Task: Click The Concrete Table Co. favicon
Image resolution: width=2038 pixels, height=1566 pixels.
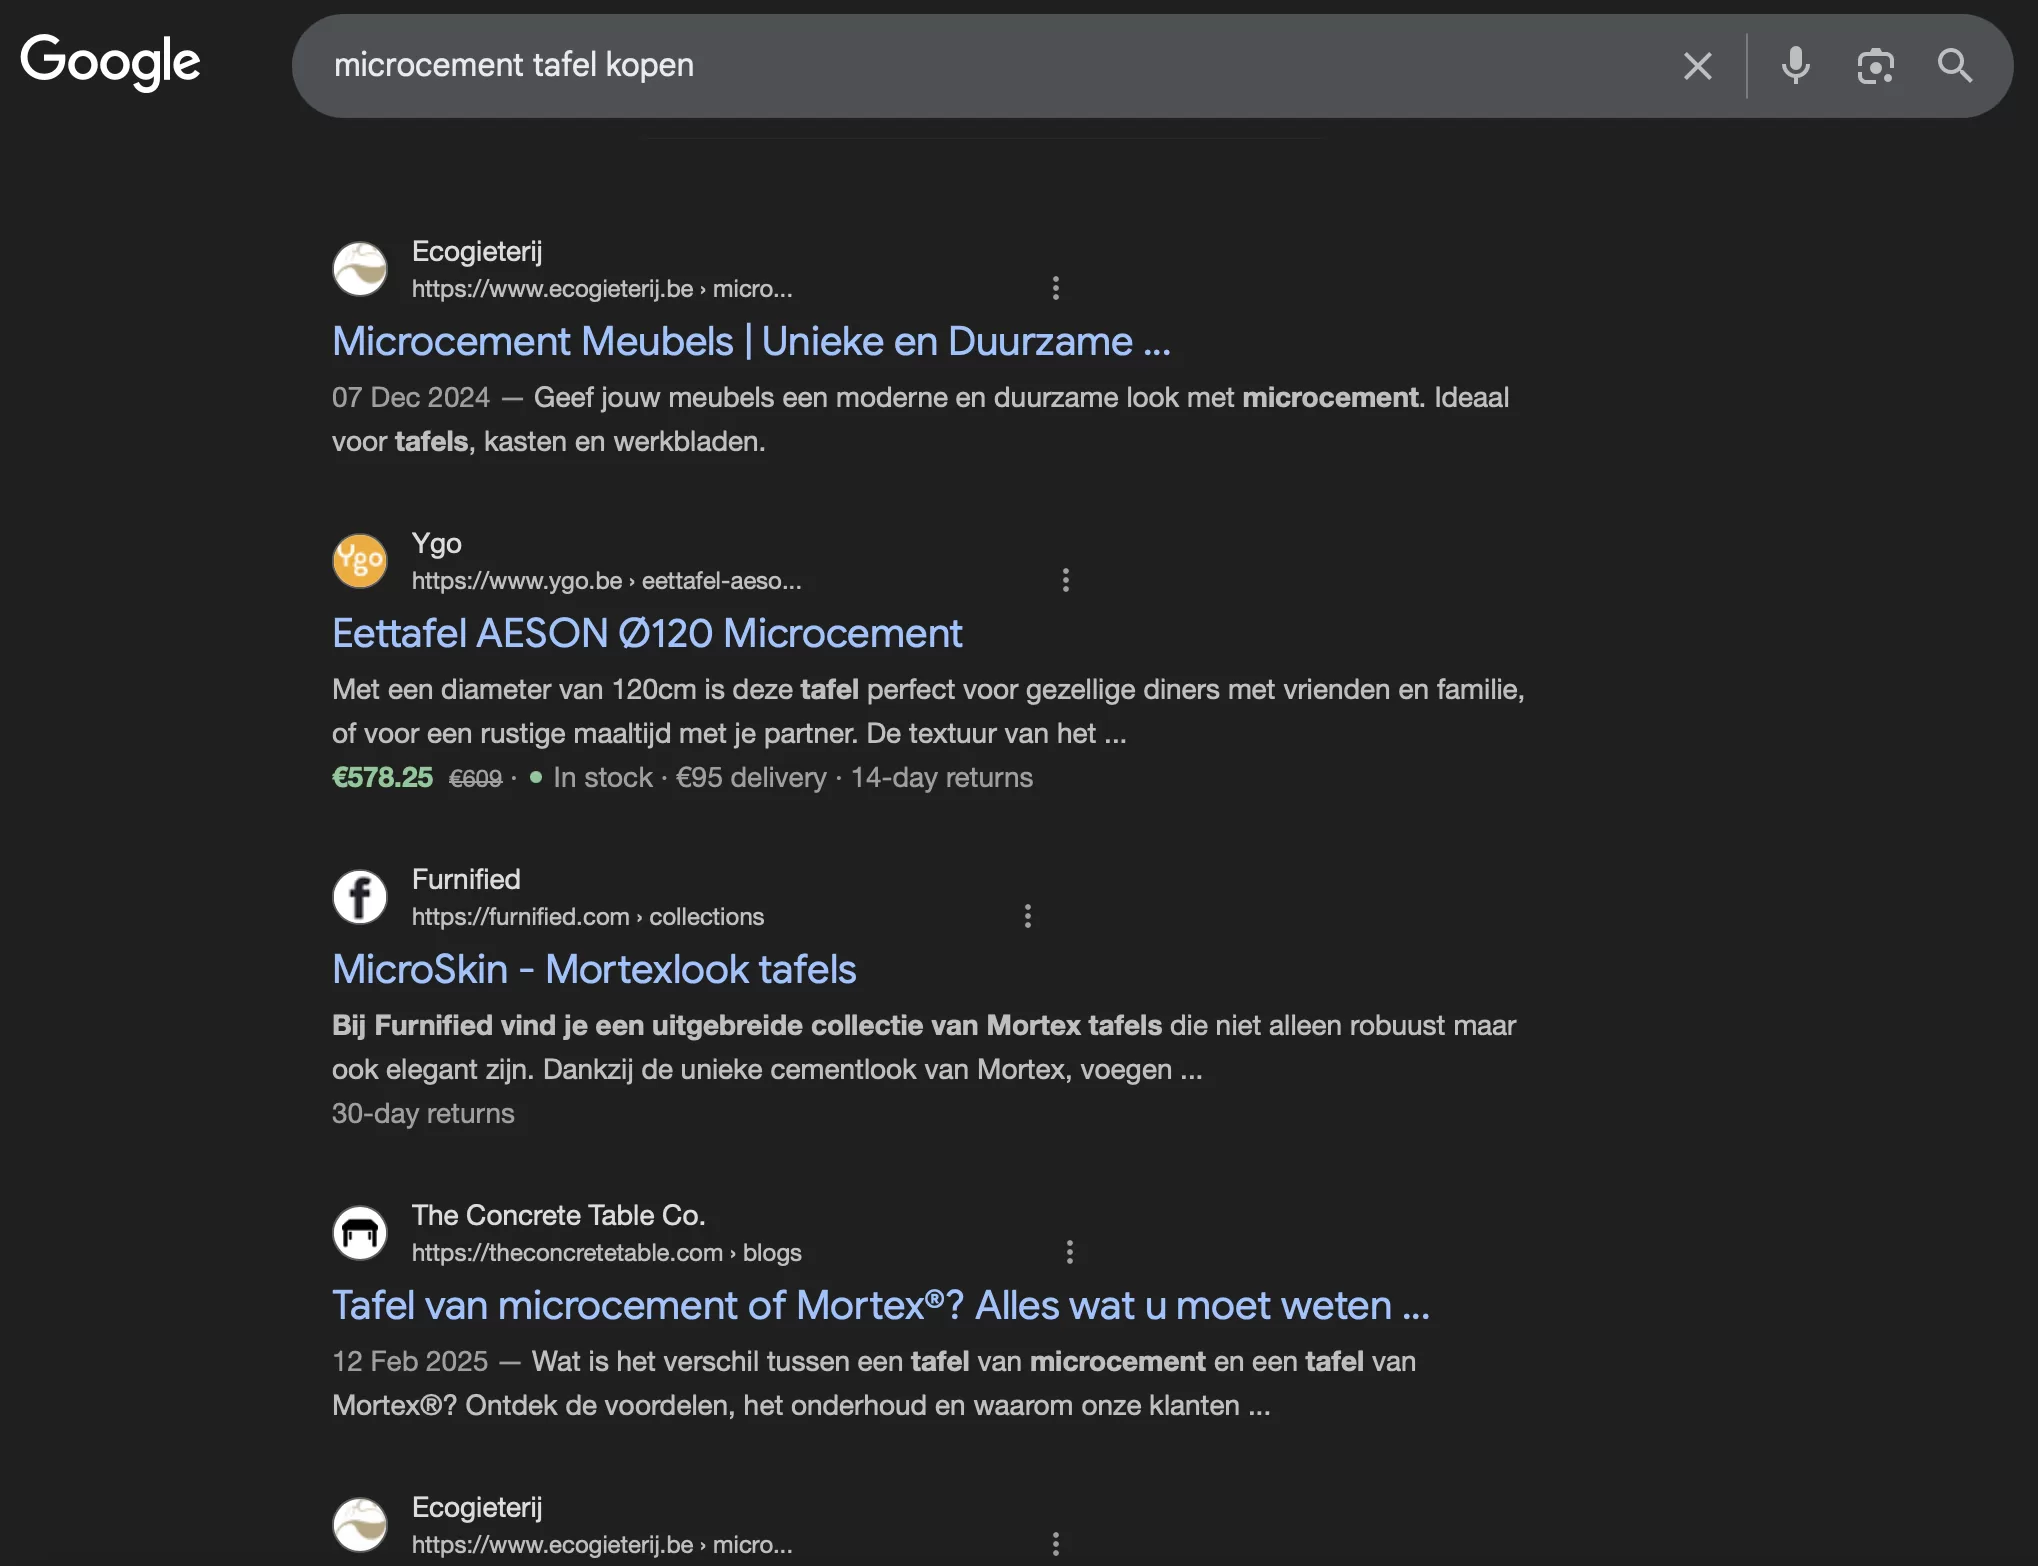Action: click(x=359, y=1232)
